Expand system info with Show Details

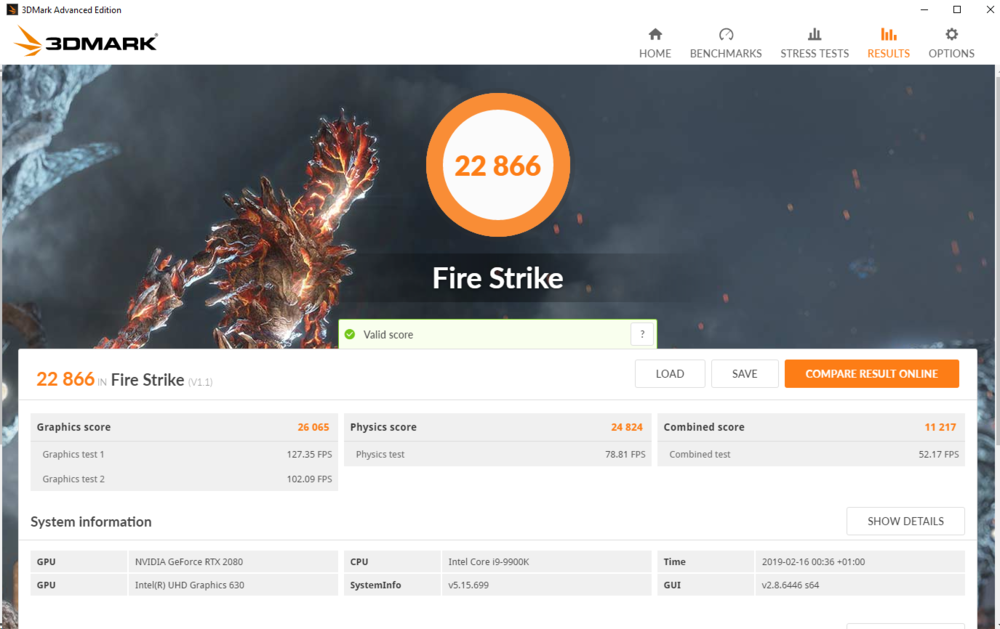[905, 521]
